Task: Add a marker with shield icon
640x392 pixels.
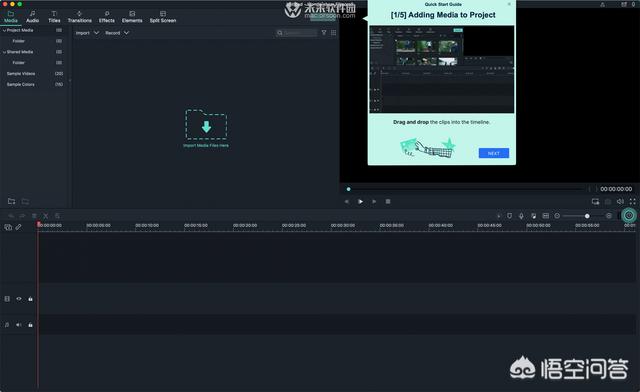Action: click(x=509, y=216)
